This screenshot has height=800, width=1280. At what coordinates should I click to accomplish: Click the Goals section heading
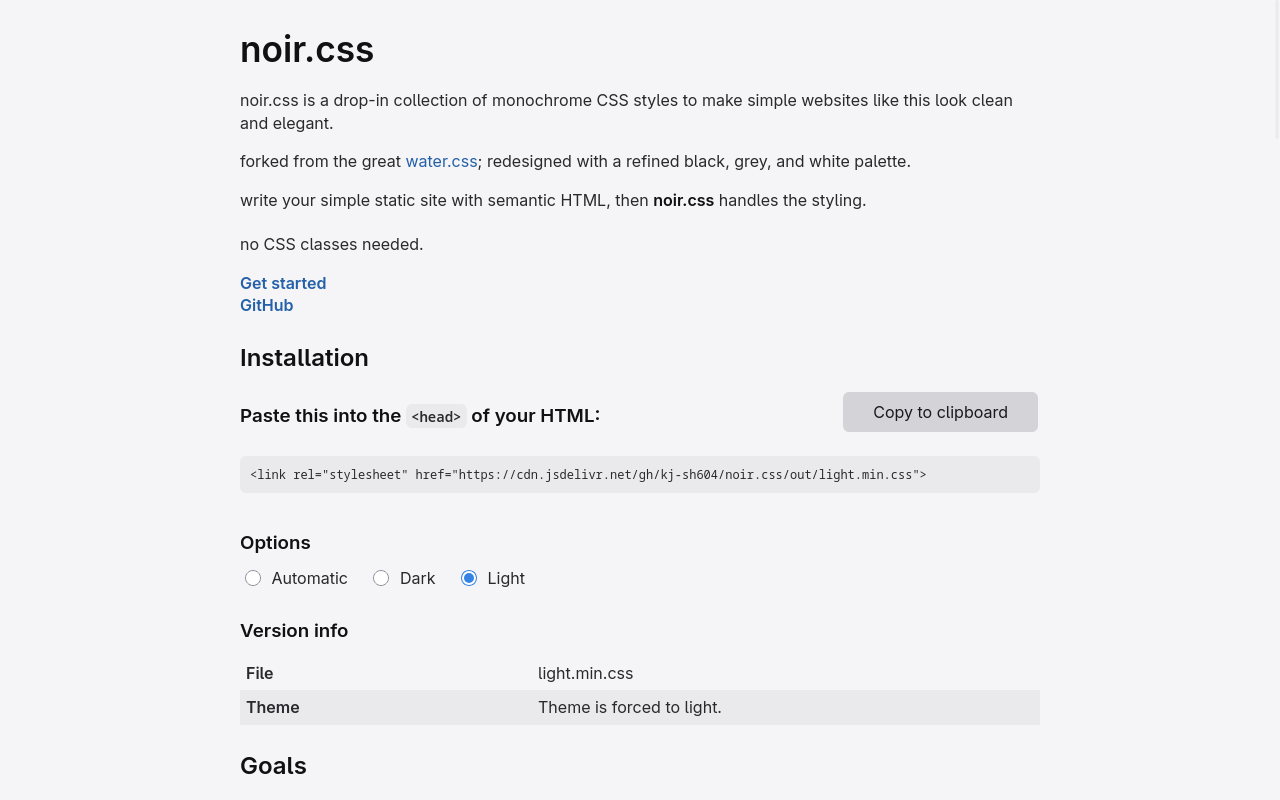pyautogui.click(x=273, y=765)
